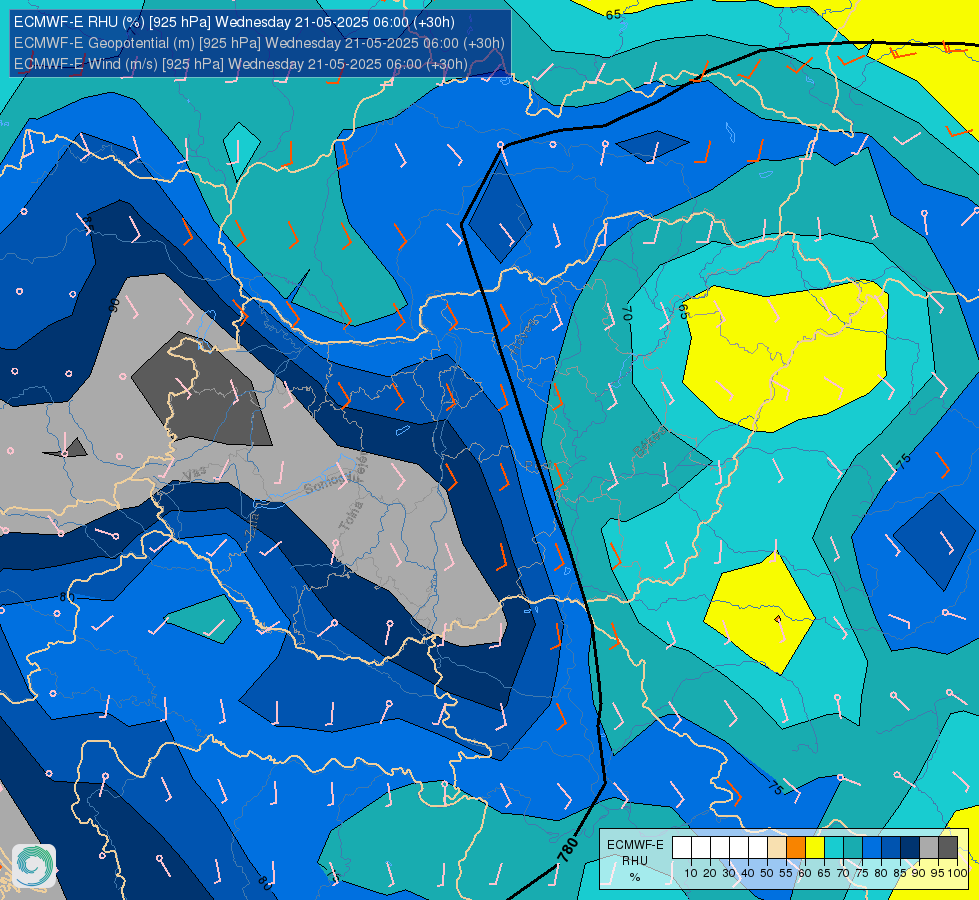Image resolution: width=979 pixels, height=900 pixels.
Task: Pick the cyan 65–70 legend swatch
Action: click(834, 848)
